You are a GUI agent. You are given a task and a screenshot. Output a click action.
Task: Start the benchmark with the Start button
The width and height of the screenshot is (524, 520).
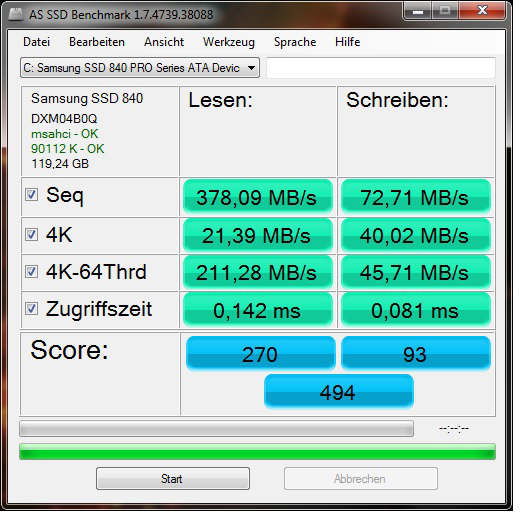[x=173, y=479]
